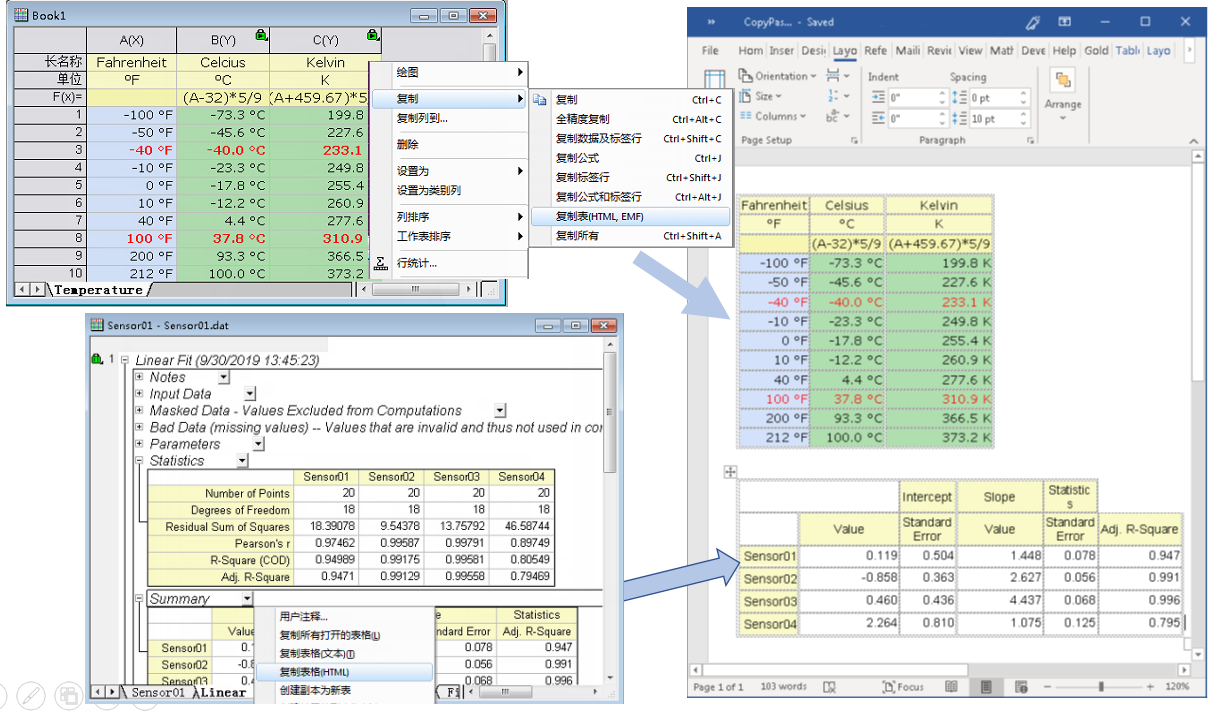Click the Web Layout view icon
Image resolution: width=1212 pixels, height=713 pixels.
tap(1019, 687)
